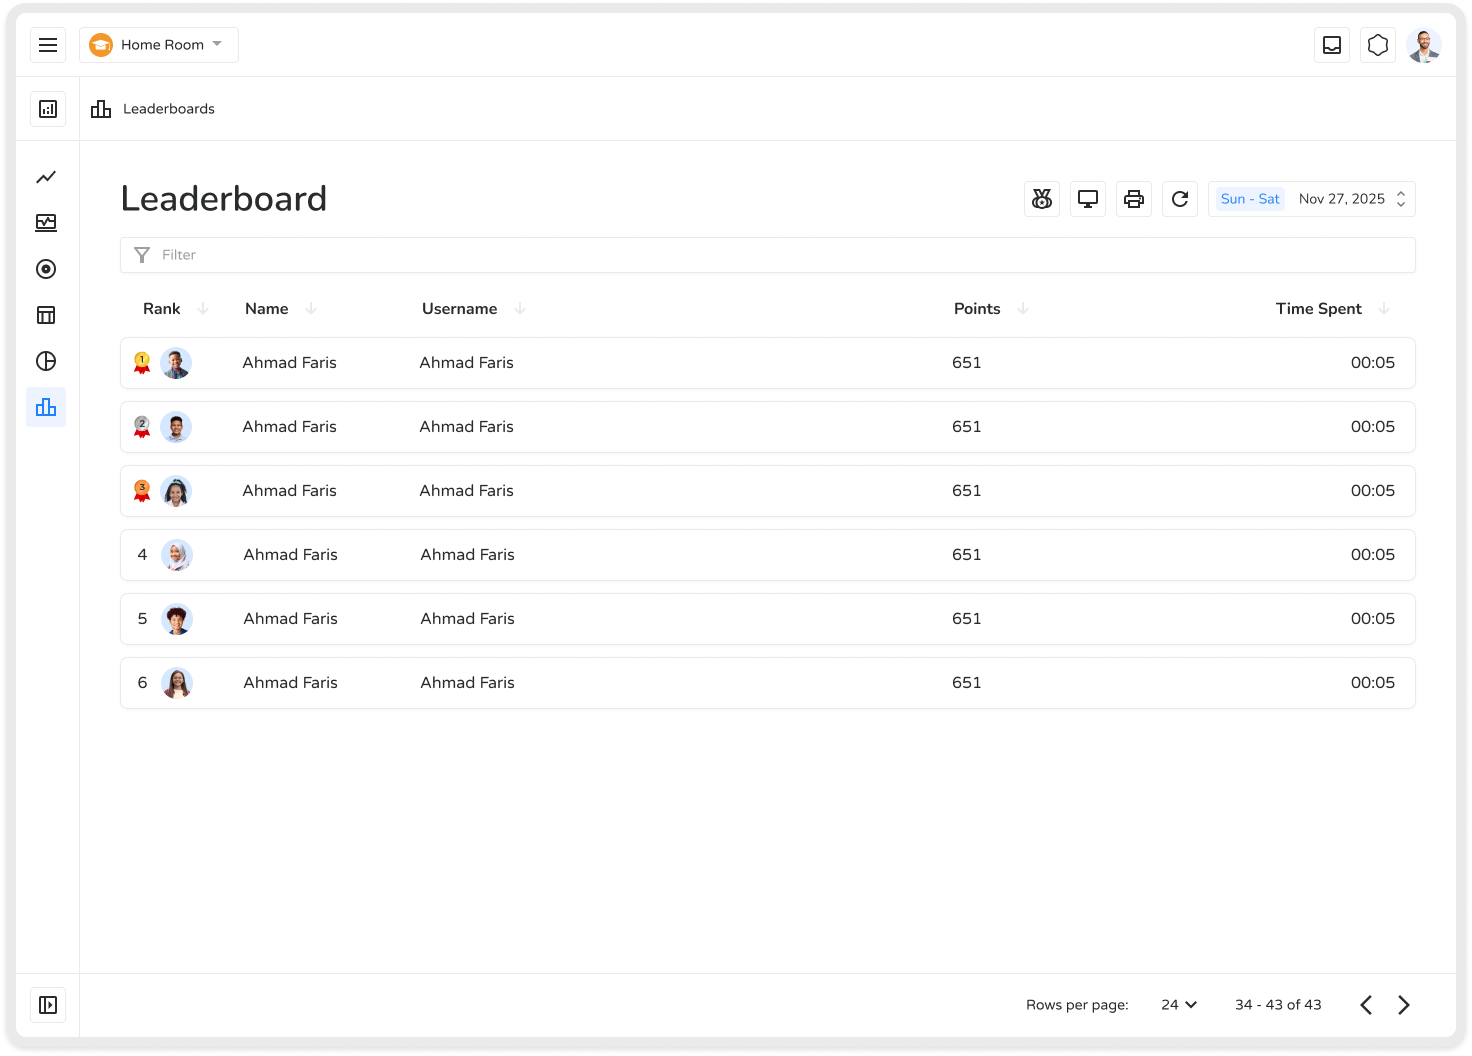Open the table view icon in sidebar
Viewport: 1472px width, 1056px height.
click(46, 315)
